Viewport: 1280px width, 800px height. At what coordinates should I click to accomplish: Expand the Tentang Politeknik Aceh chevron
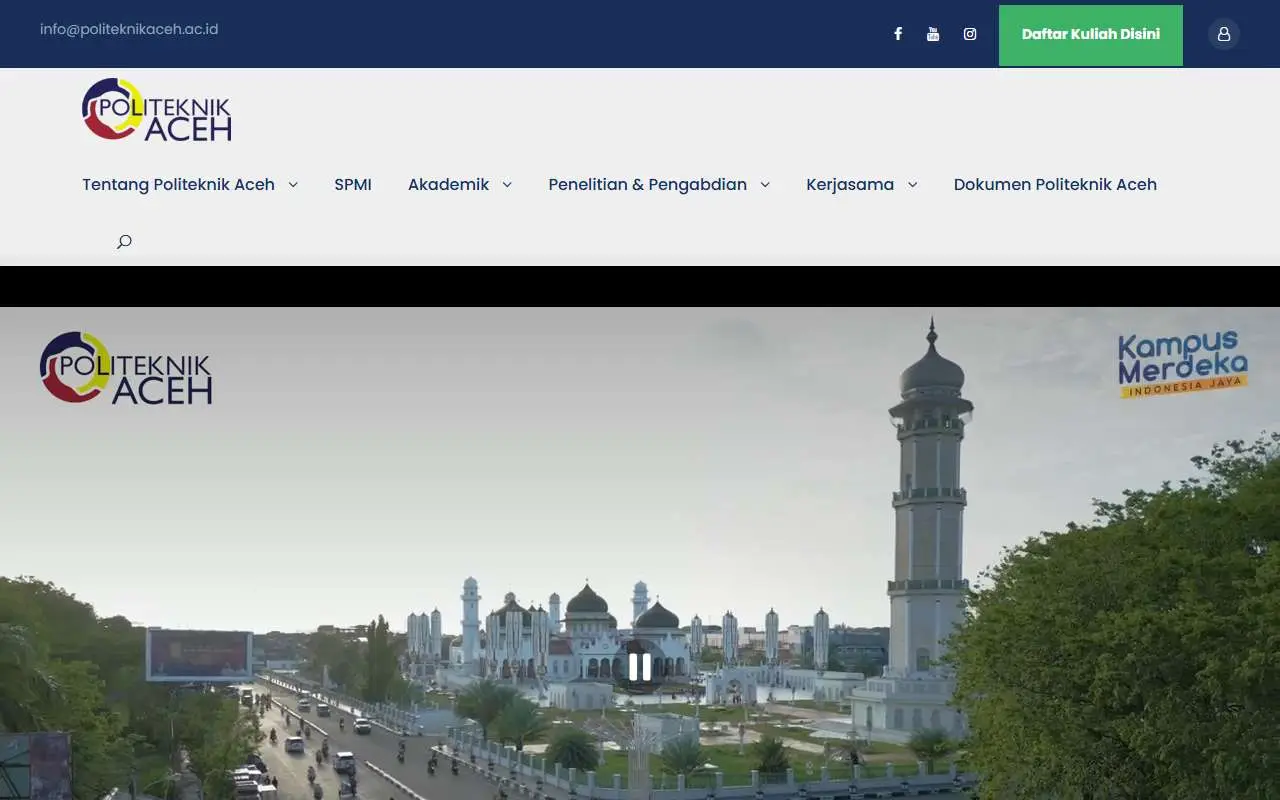[x=293, y=184]
